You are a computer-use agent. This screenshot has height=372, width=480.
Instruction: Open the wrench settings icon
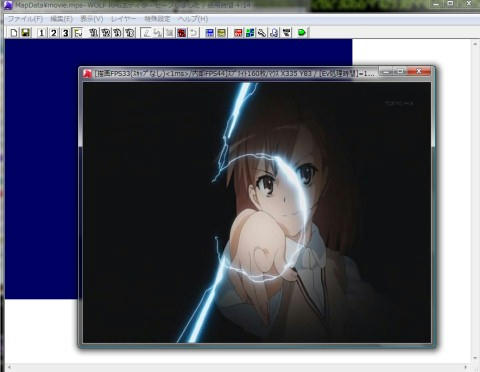(262, 33)
